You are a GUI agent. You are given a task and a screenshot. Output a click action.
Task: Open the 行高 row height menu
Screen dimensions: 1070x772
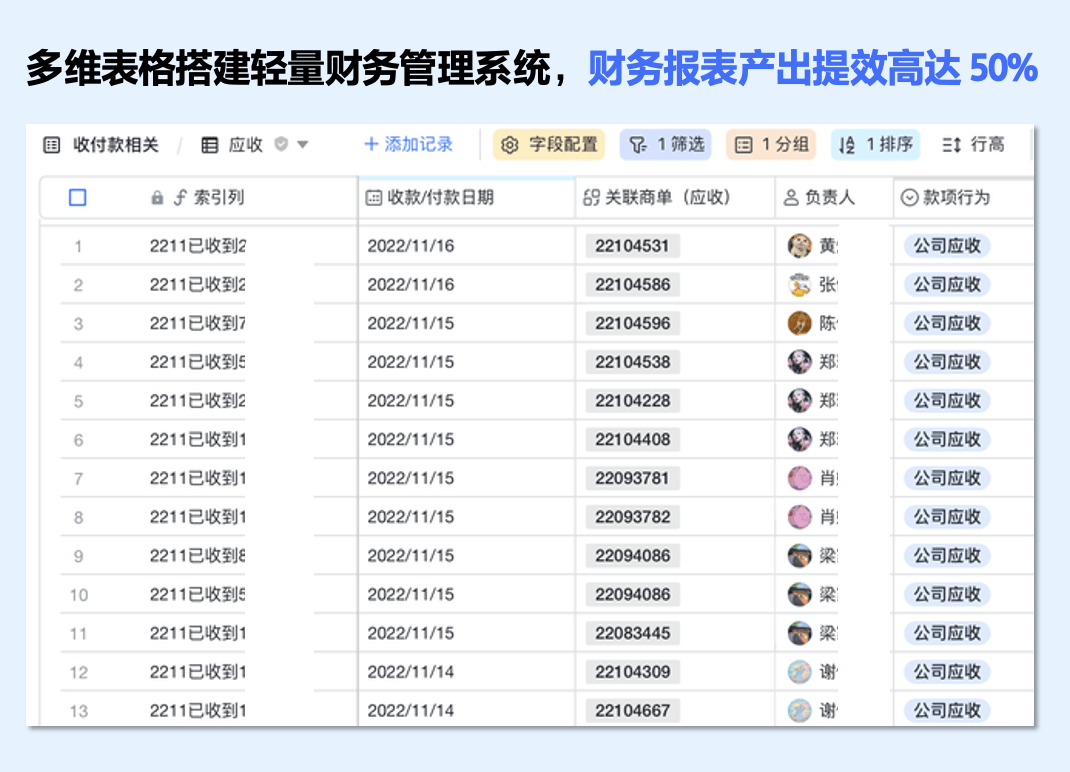point(973,145)
